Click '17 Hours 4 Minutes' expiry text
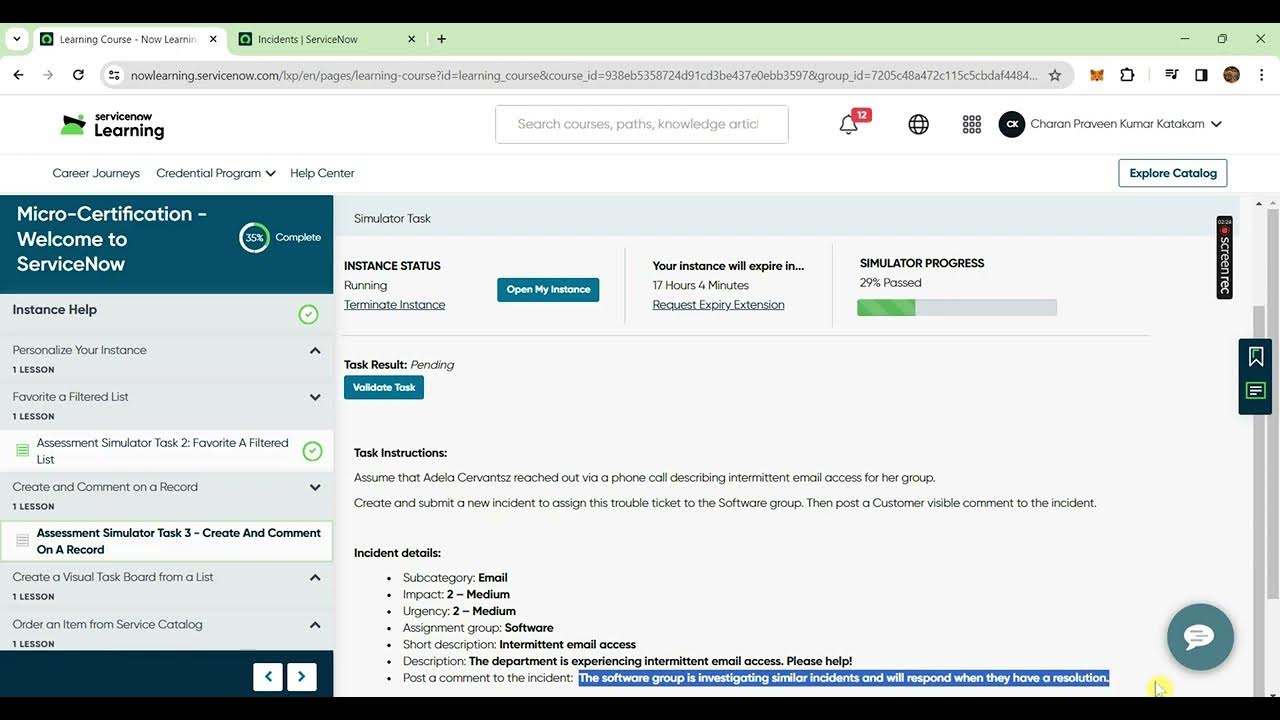 click(701, 285)
